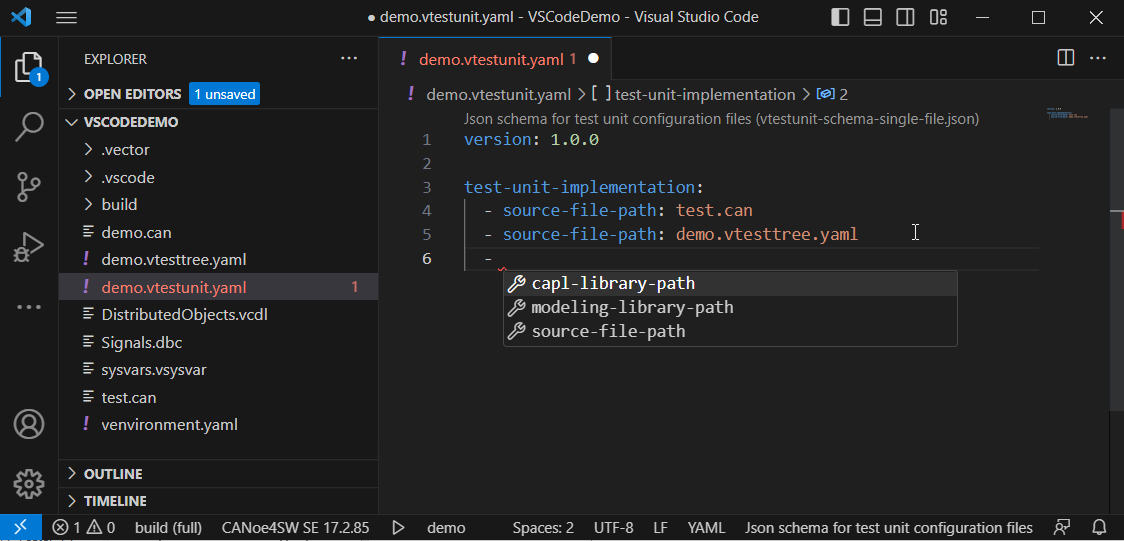Open the Search view
This screenshot has width=1124, height=541.
29,127
